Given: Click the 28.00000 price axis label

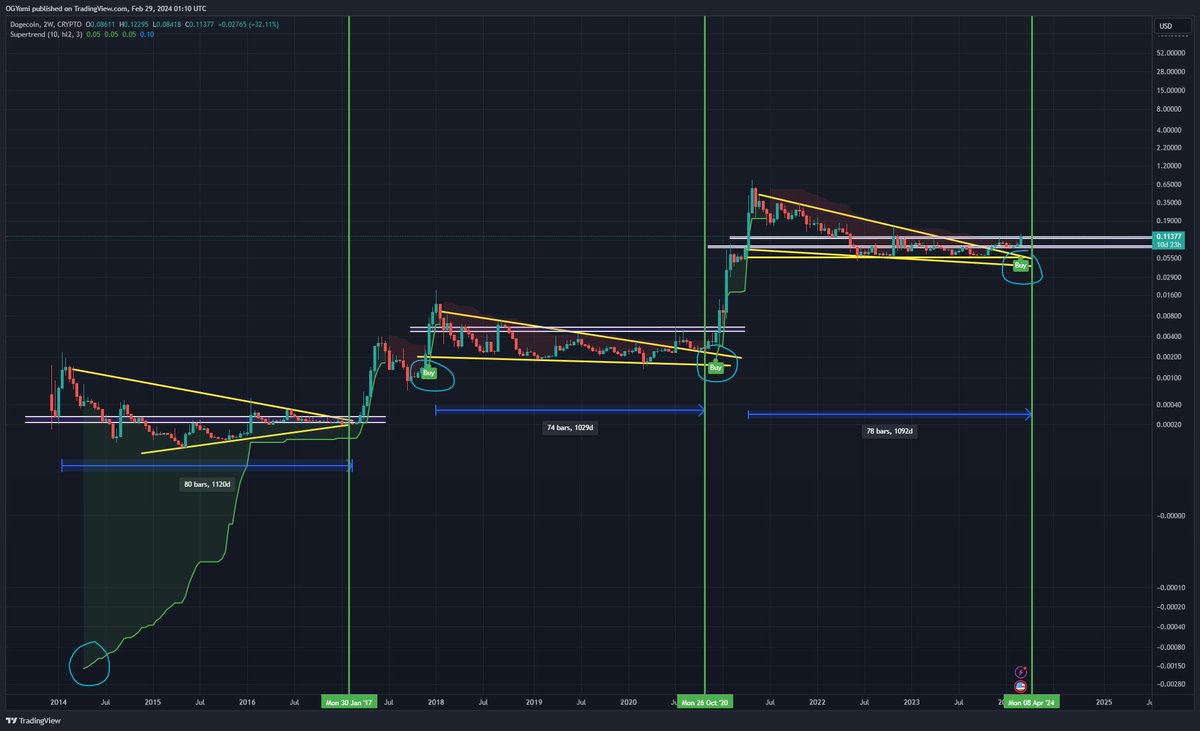Looking at the screenshot, I should tap(1170, 72).
